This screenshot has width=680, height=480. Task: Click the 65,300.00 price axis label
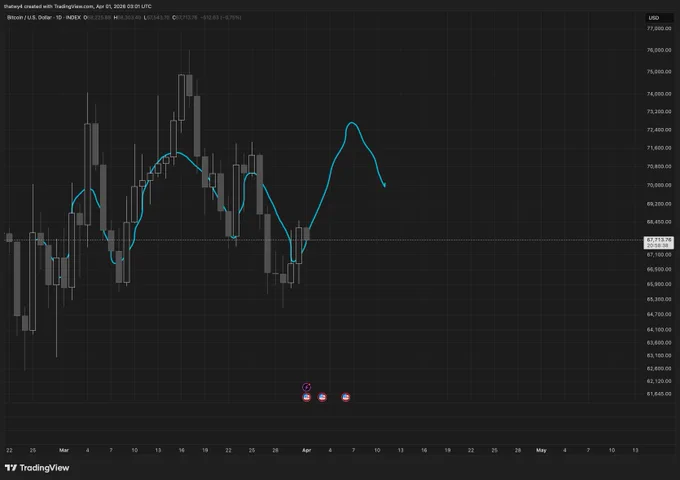click(x=659, y=299)
